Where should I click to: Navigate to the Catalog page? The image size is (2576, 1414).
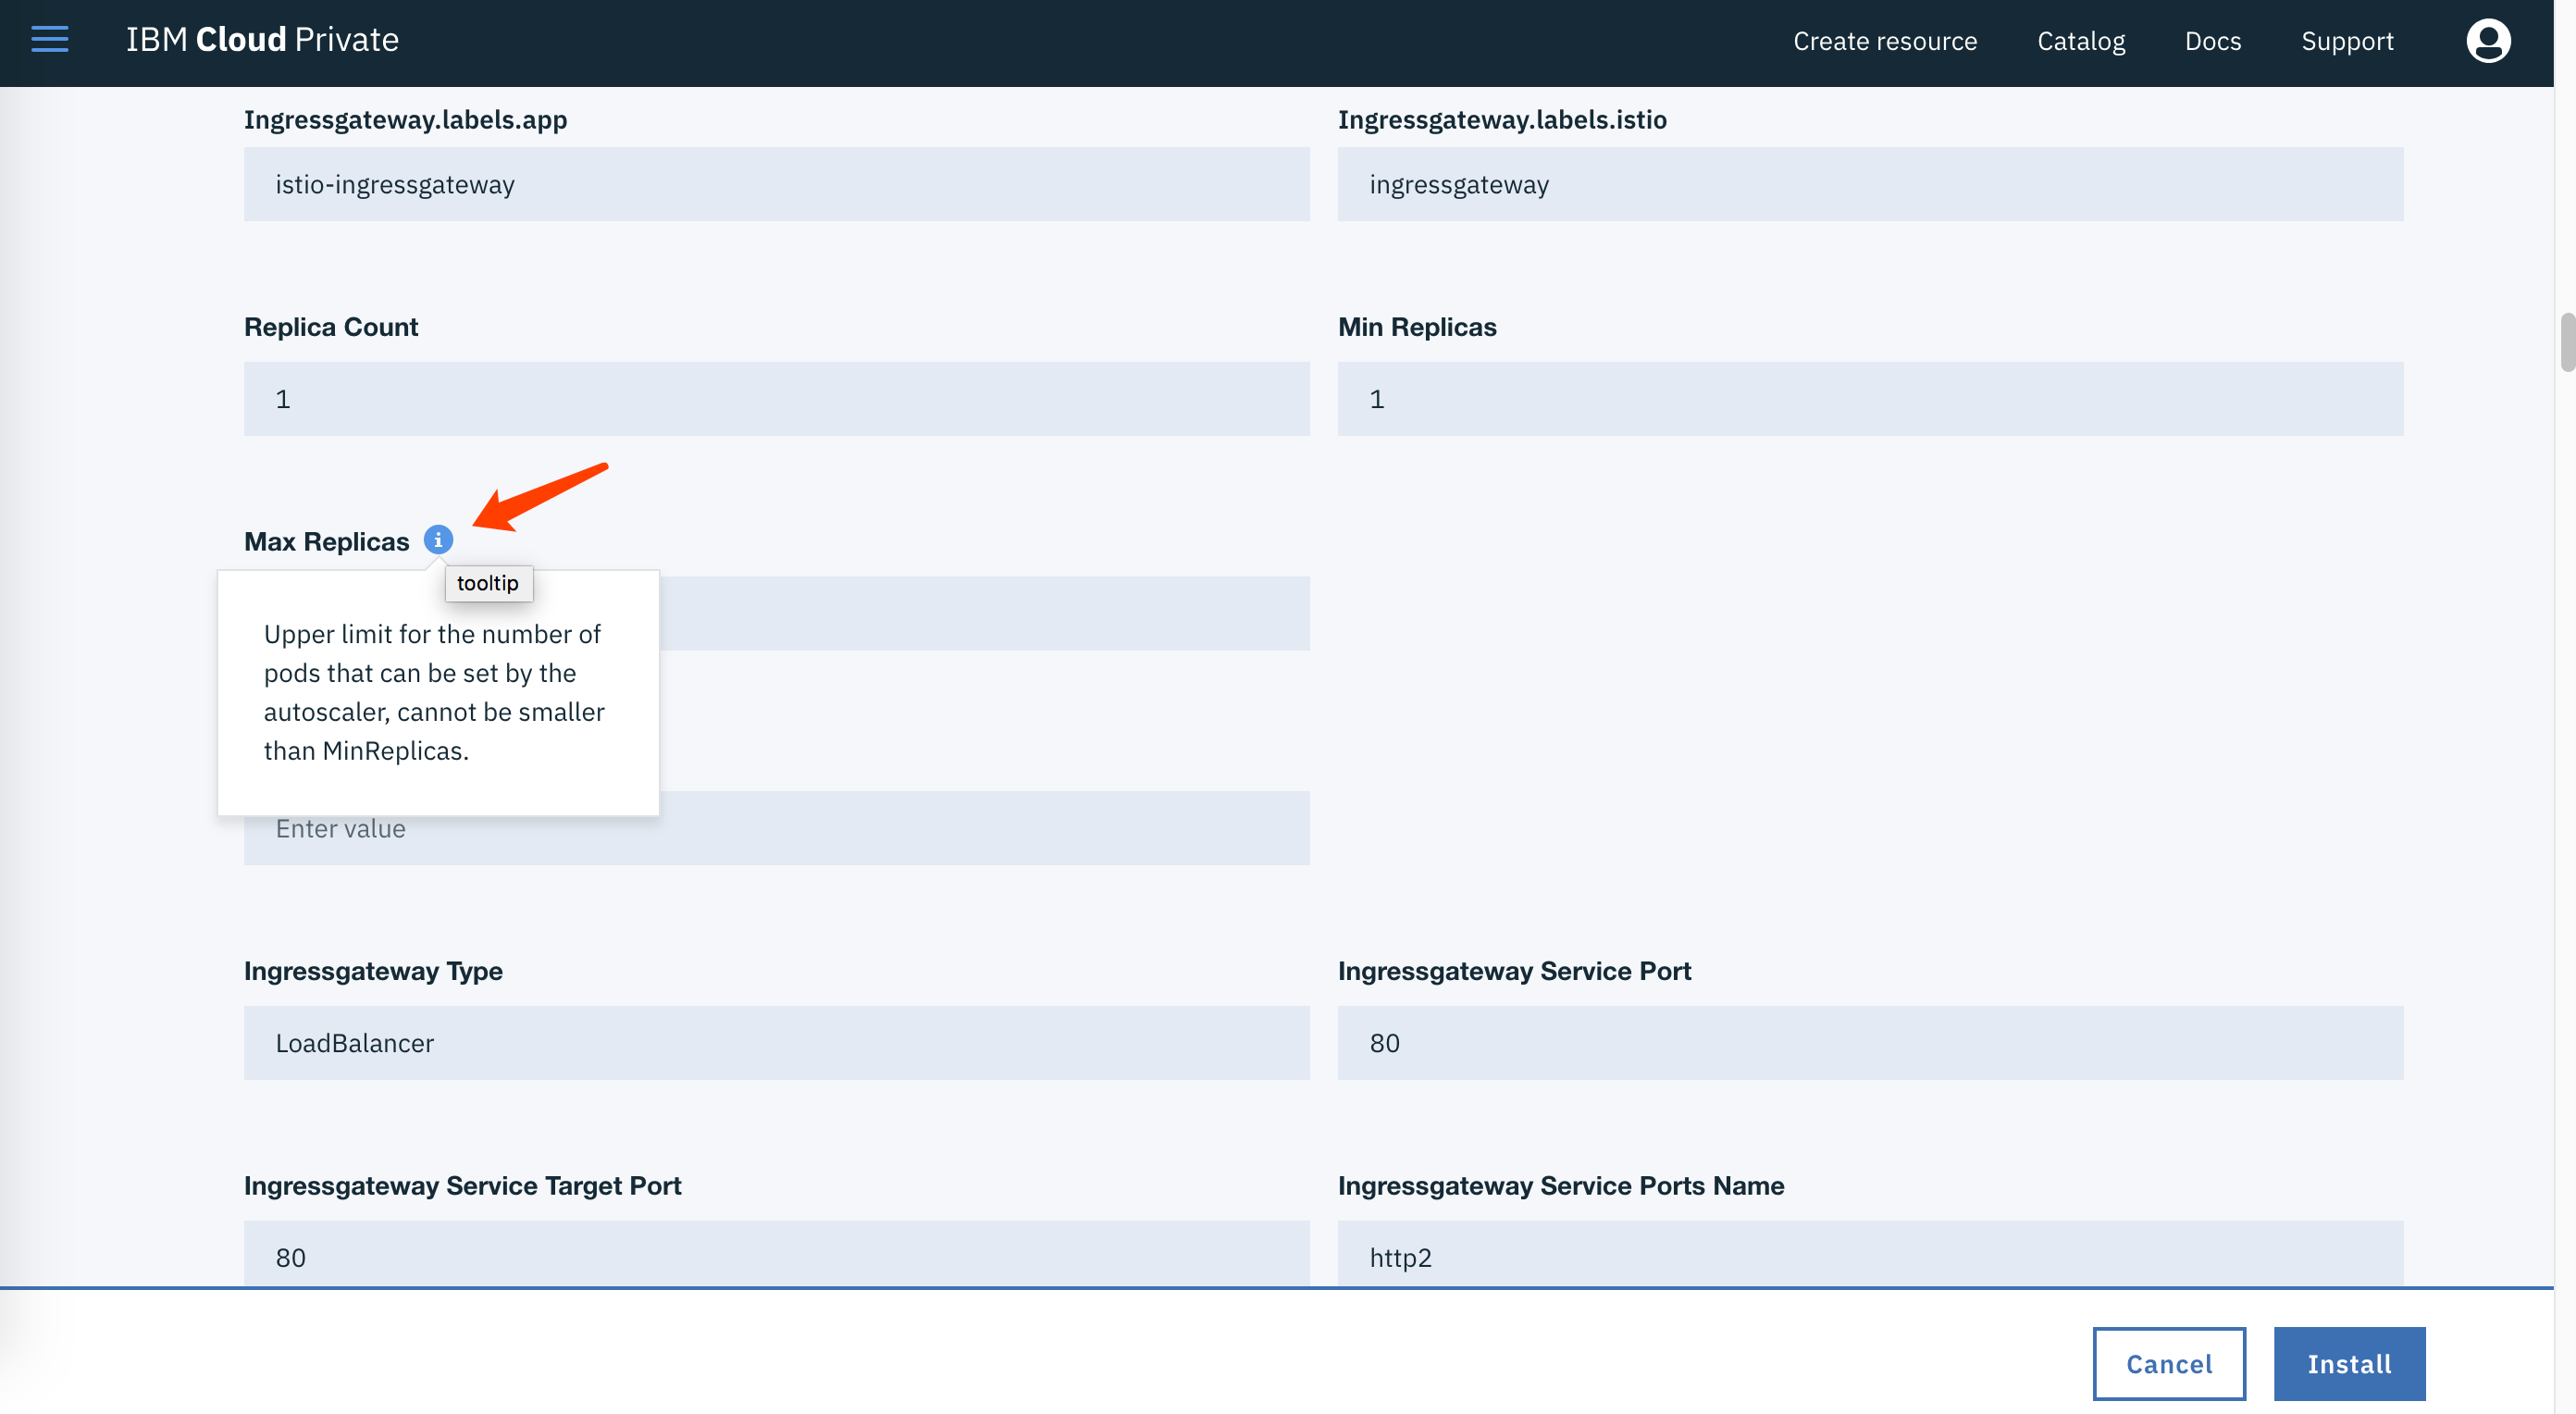[x=2081, y=41]
